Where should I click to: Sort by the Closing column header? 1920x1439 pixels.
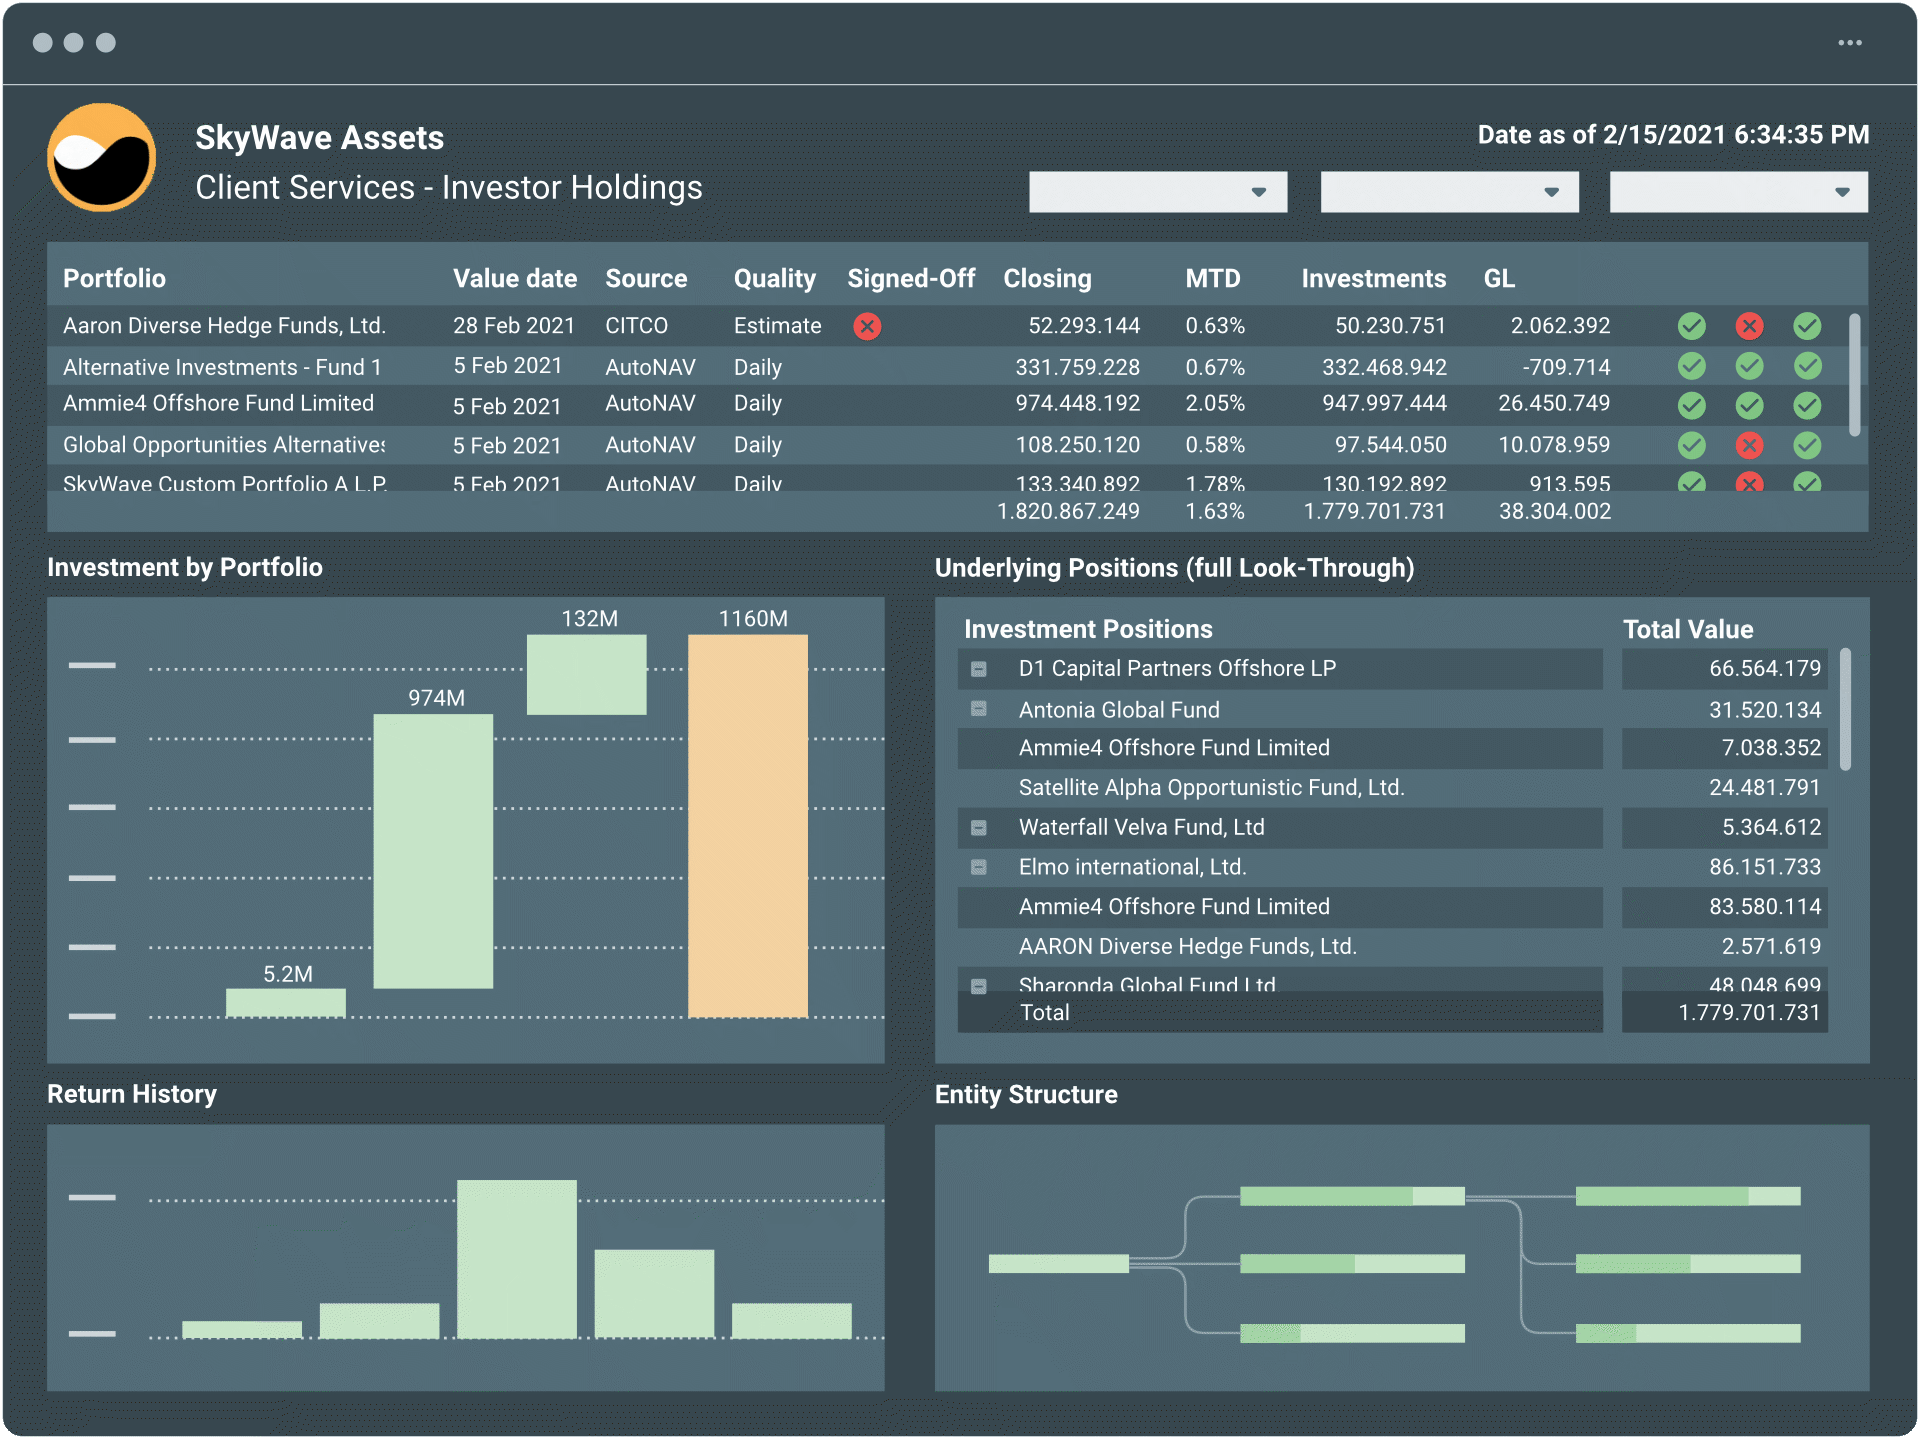[x=1047, y=279]
